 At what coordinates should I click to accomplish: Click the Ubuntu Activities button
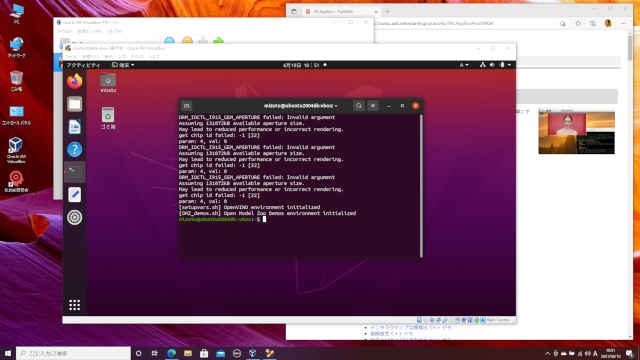(83, 65)
